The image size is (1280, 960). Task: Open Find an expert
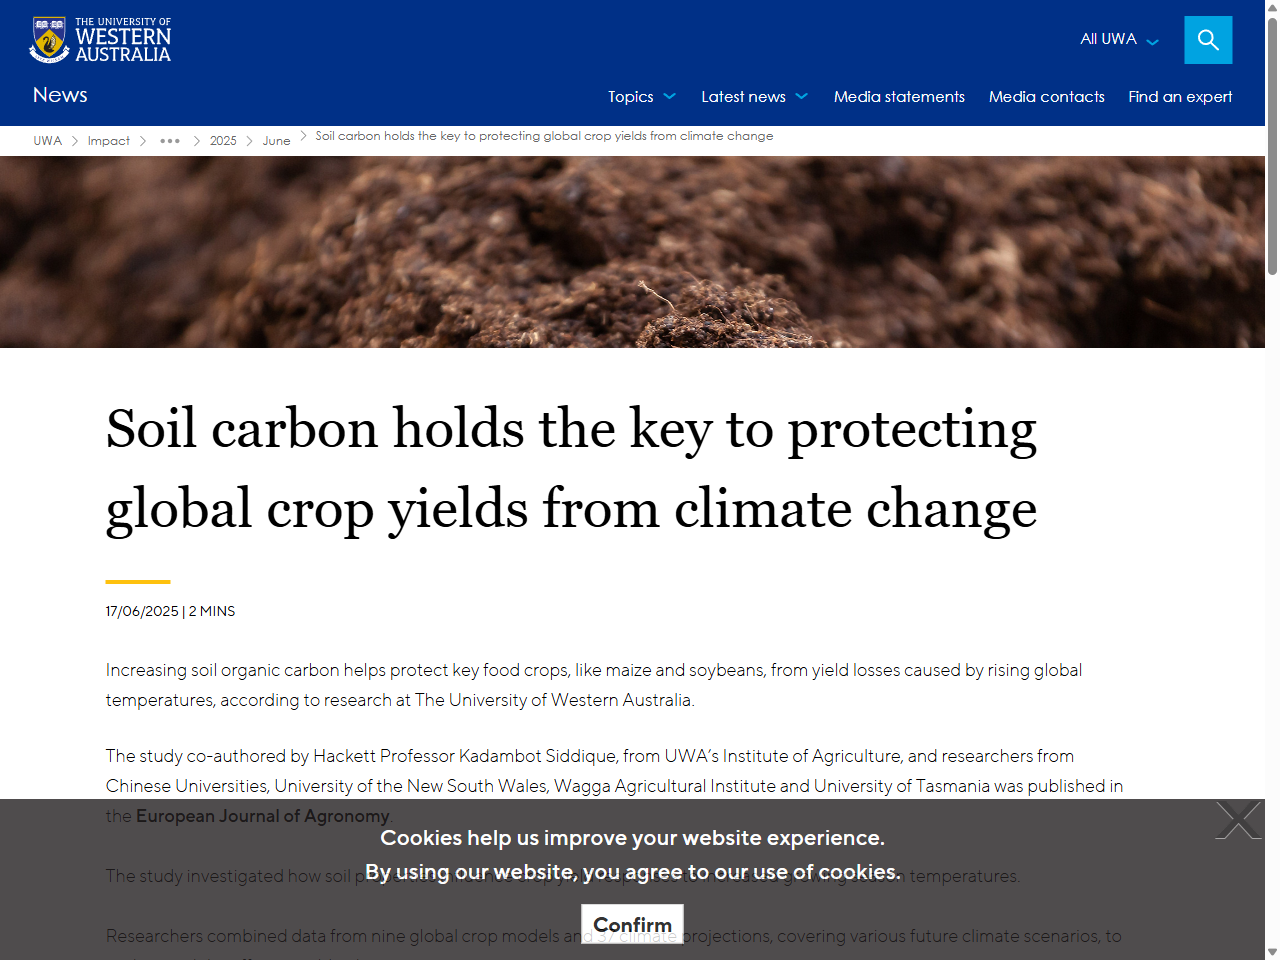pyautogui.click(x=1180, y=97)
